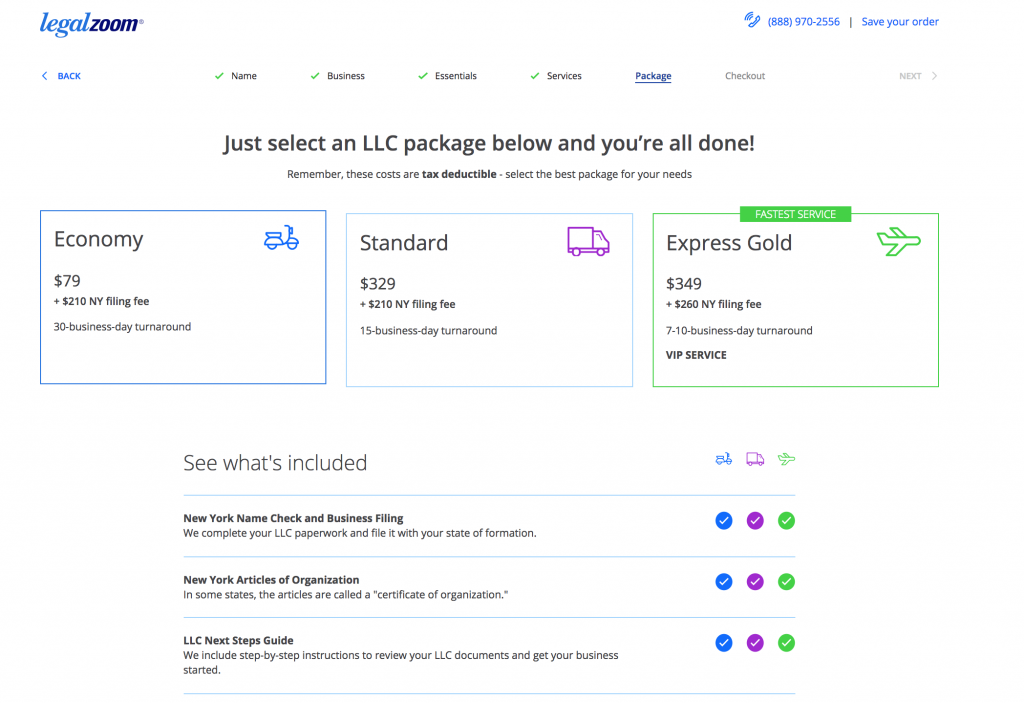Go back with the BACK link
1024x703 pixels.
tap(69, 76)
